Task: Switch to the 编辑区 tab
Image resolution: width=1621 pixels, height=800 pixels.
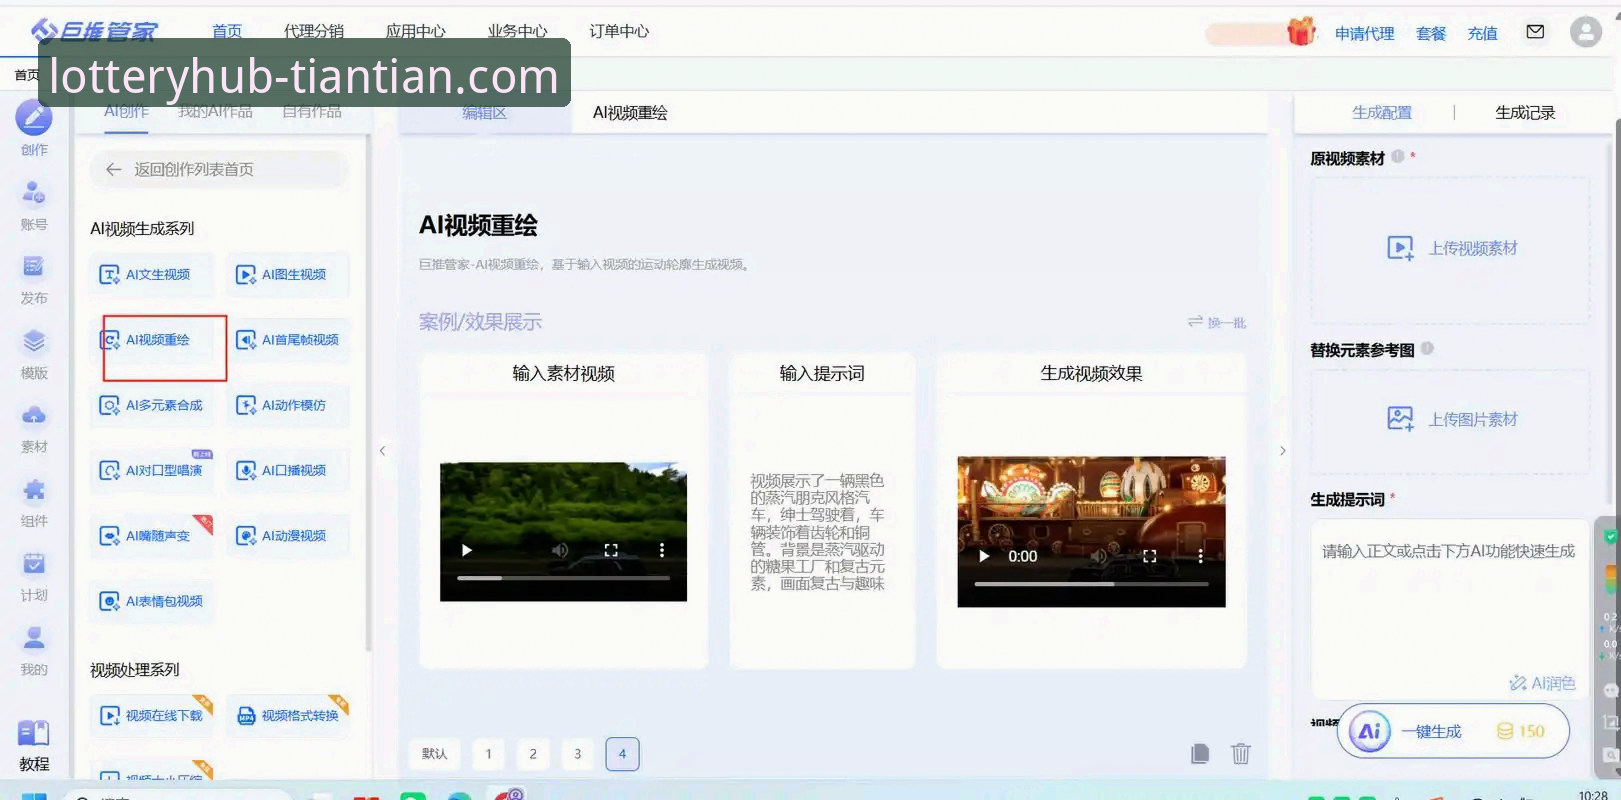Action: click(484, 113)
